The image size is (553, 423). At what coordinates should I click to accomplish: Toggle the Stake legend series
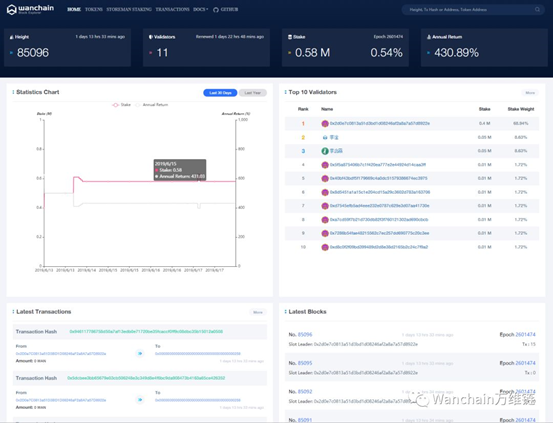click(x=121, y=105)
